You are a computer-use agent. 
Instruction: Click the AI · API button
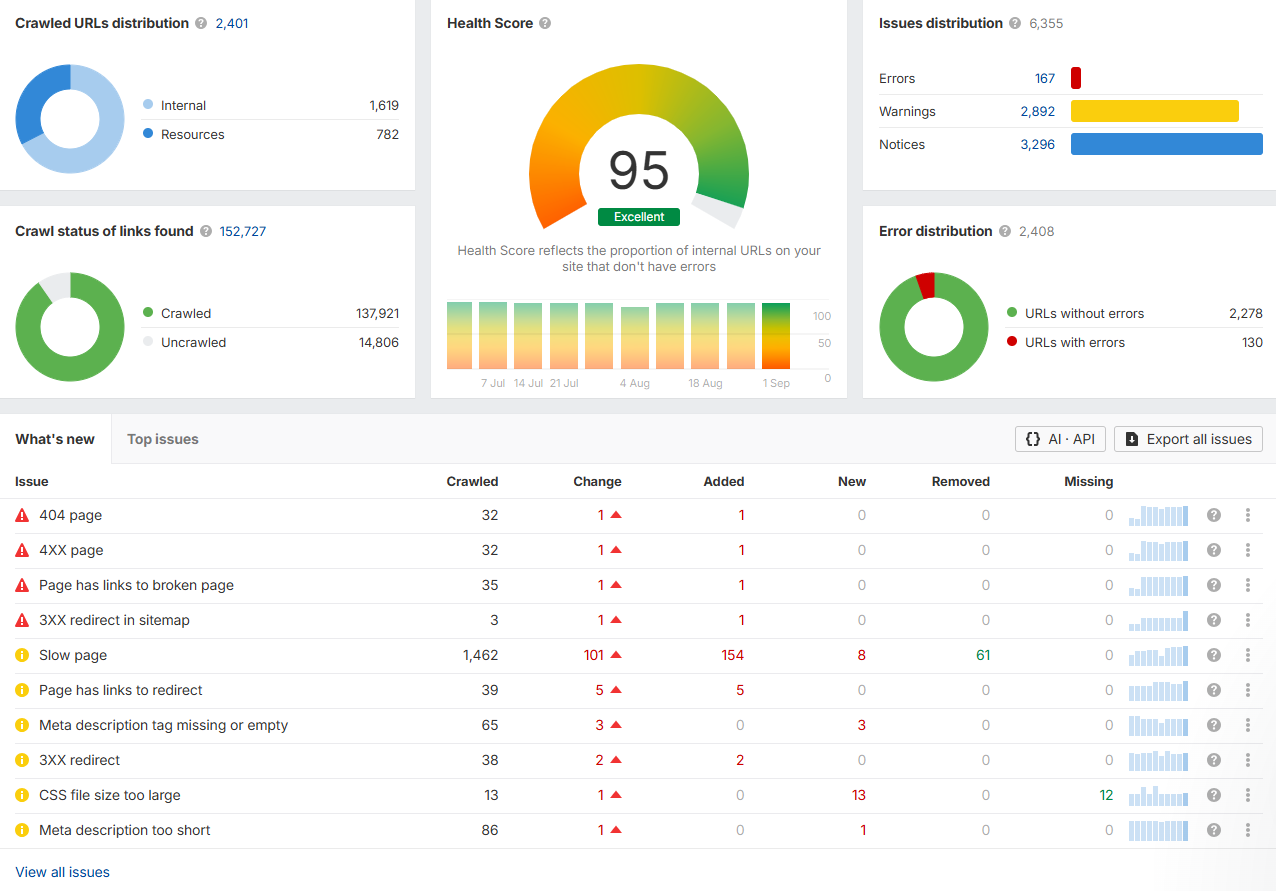(x=1060, y=439)
